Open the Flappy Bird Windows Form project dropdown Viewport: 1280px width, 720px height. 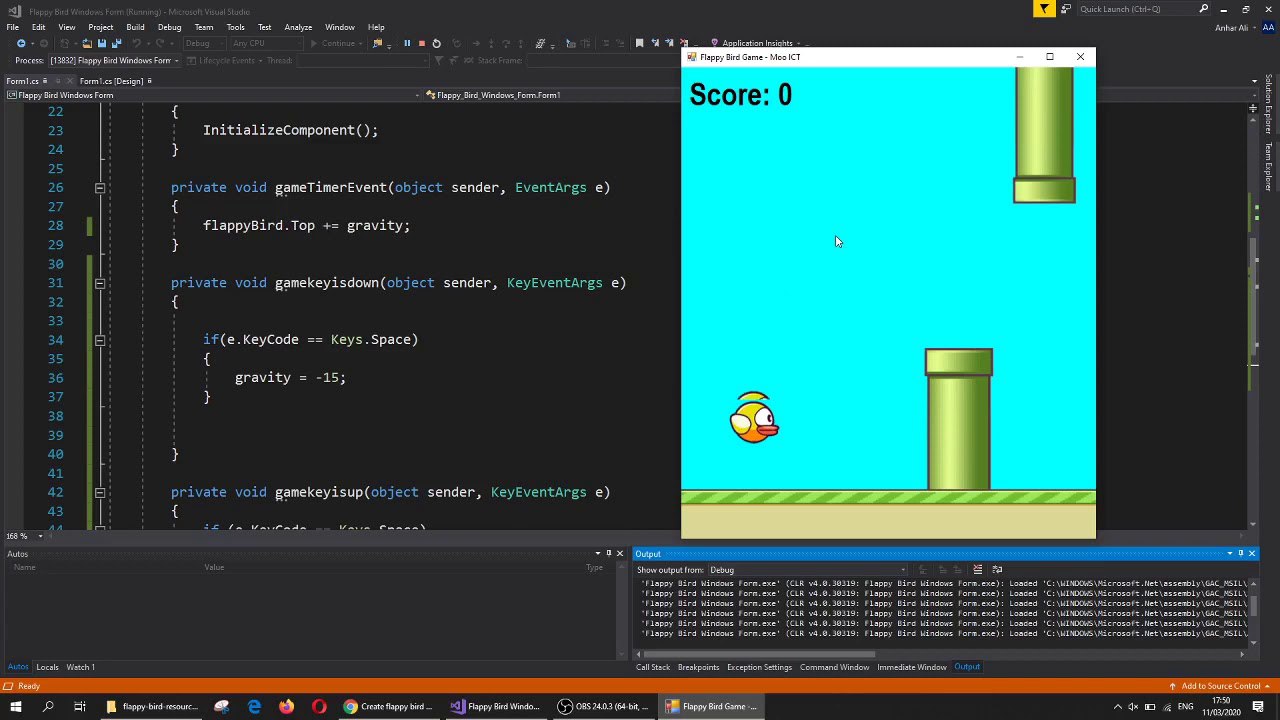click(x=213, y=95)
